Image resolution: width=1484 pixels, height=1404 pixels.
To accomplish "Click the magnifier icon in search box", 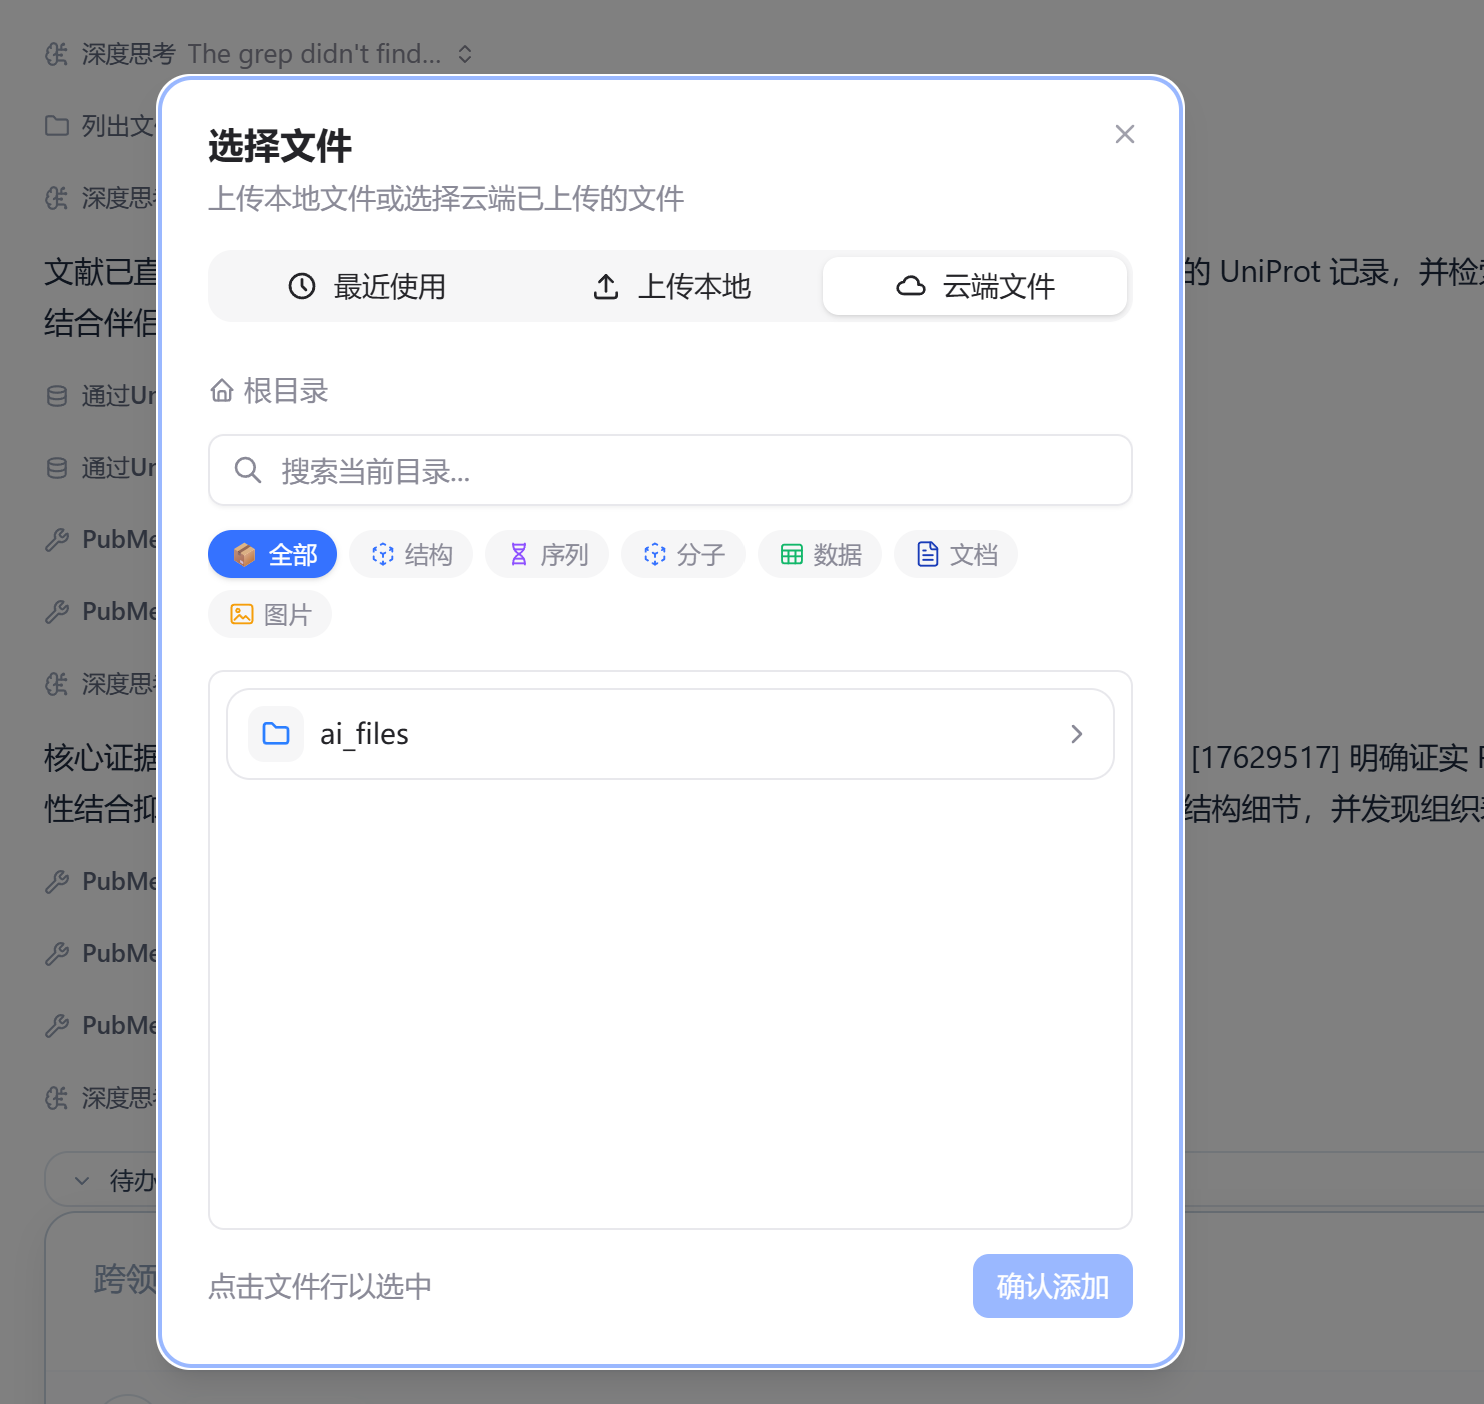I will coord(248,470).
